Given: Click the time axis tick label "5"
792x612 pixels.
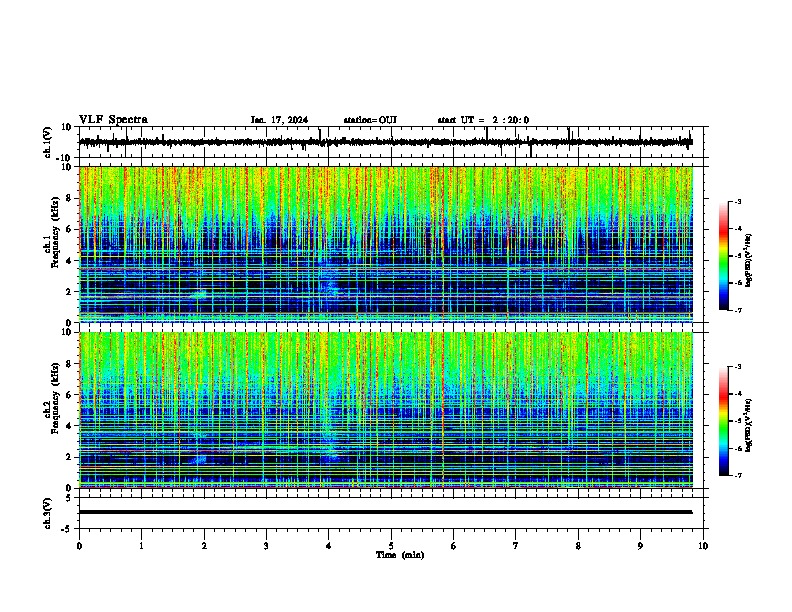Looking at the screenshot, I should tap(391, 546).
